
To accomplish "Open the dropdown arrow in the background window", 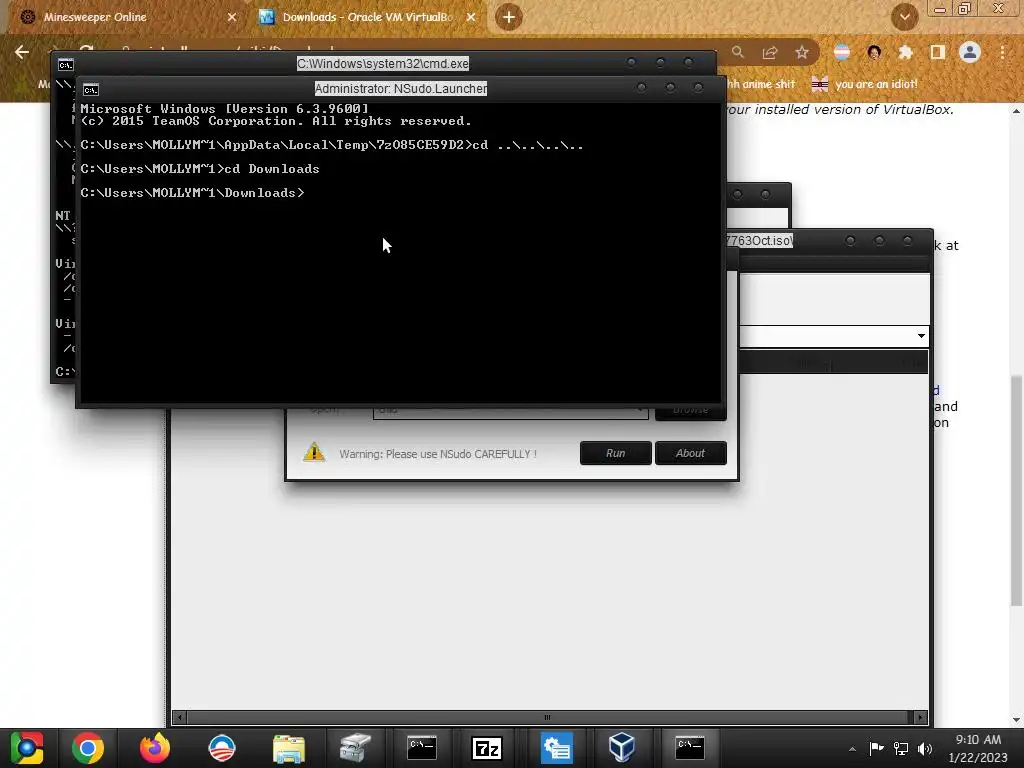I will (921, 336).
